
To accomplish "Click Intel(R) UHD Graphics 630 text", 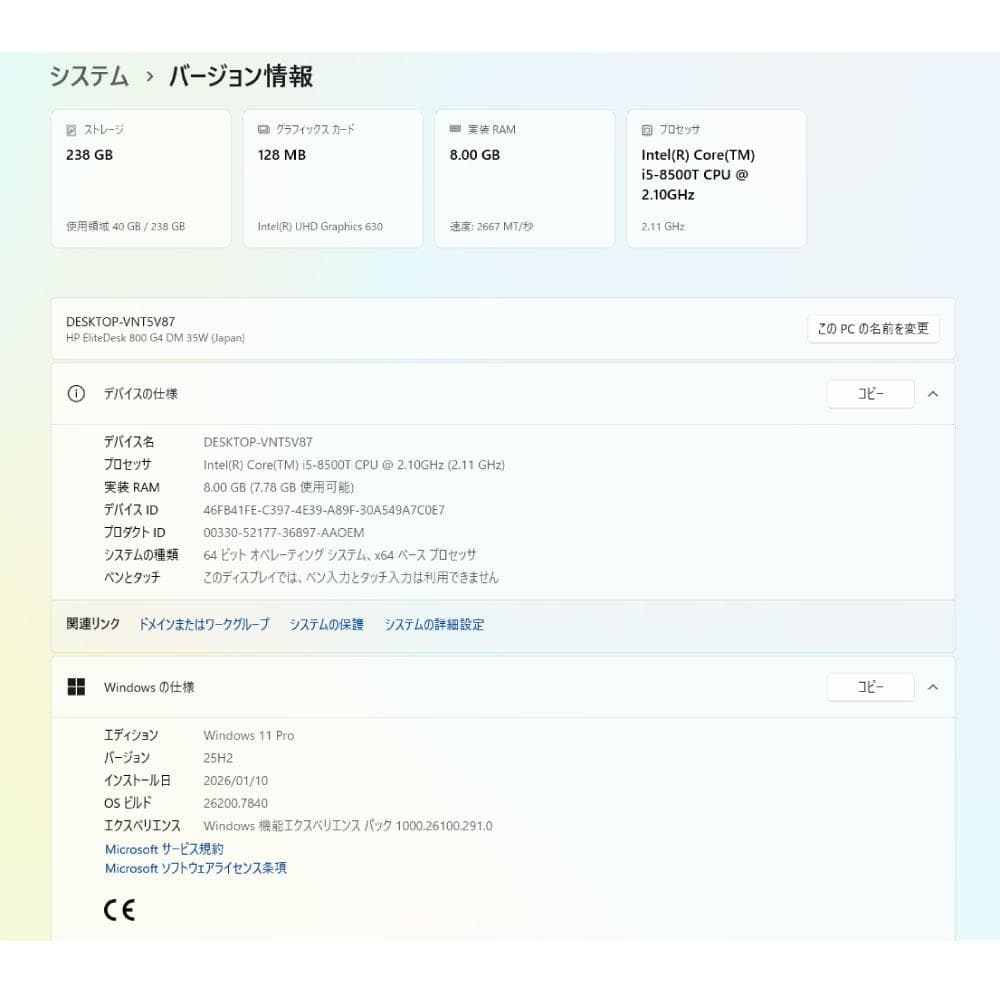I will point(320,226).
